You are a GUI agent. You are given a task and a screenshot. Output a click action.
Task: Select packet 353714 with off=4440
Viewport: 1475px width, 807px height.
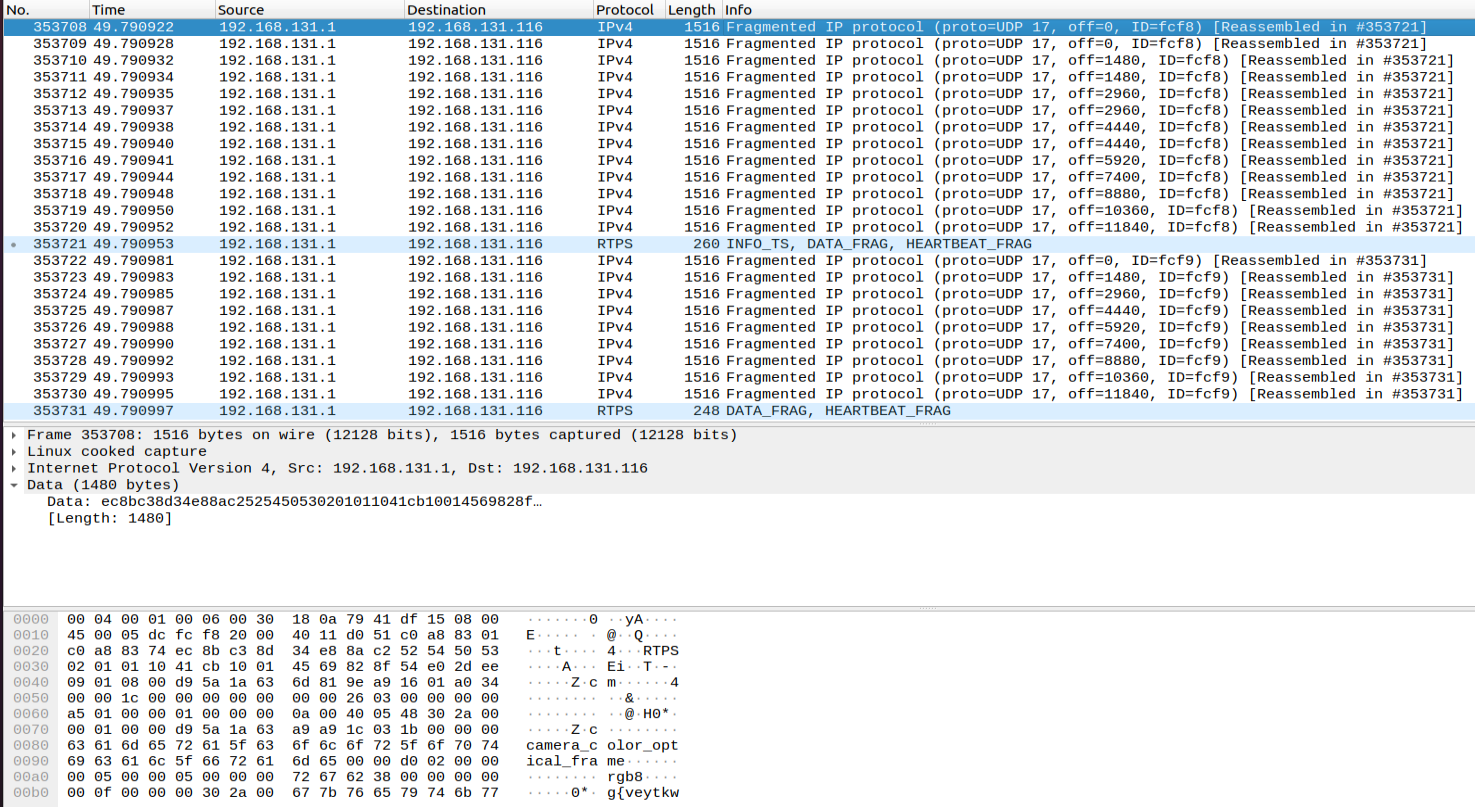tap(738, 127)
